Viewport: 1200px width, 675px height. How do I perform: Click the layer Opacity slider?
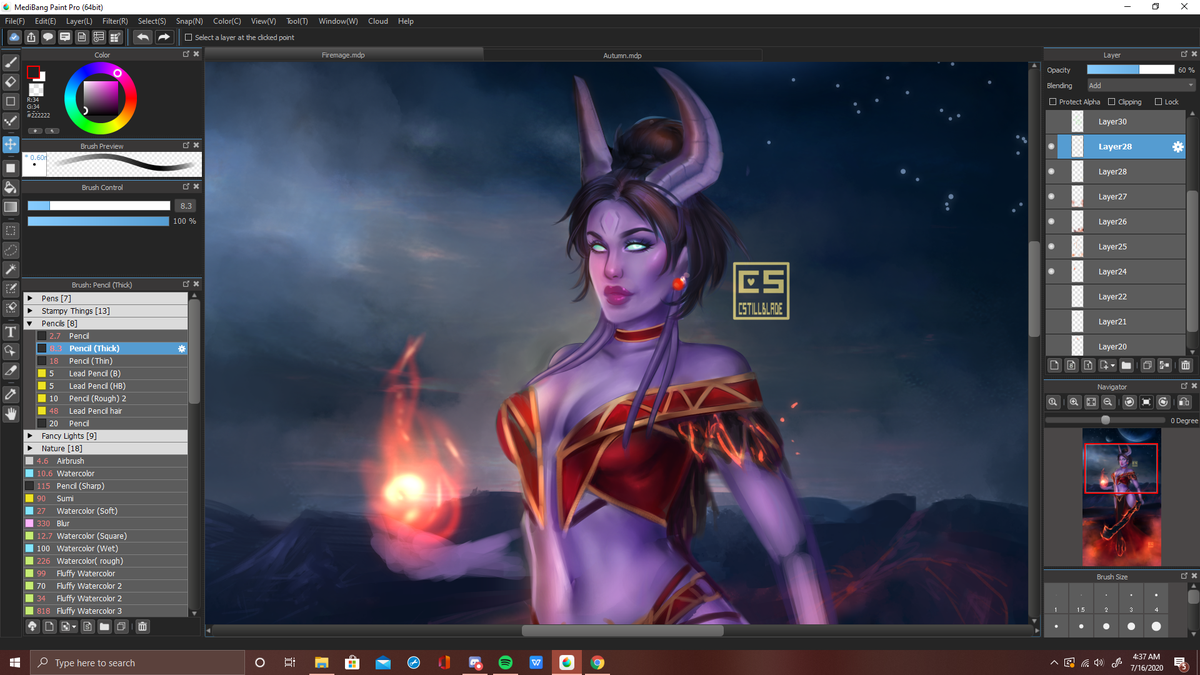[1130, 70]
